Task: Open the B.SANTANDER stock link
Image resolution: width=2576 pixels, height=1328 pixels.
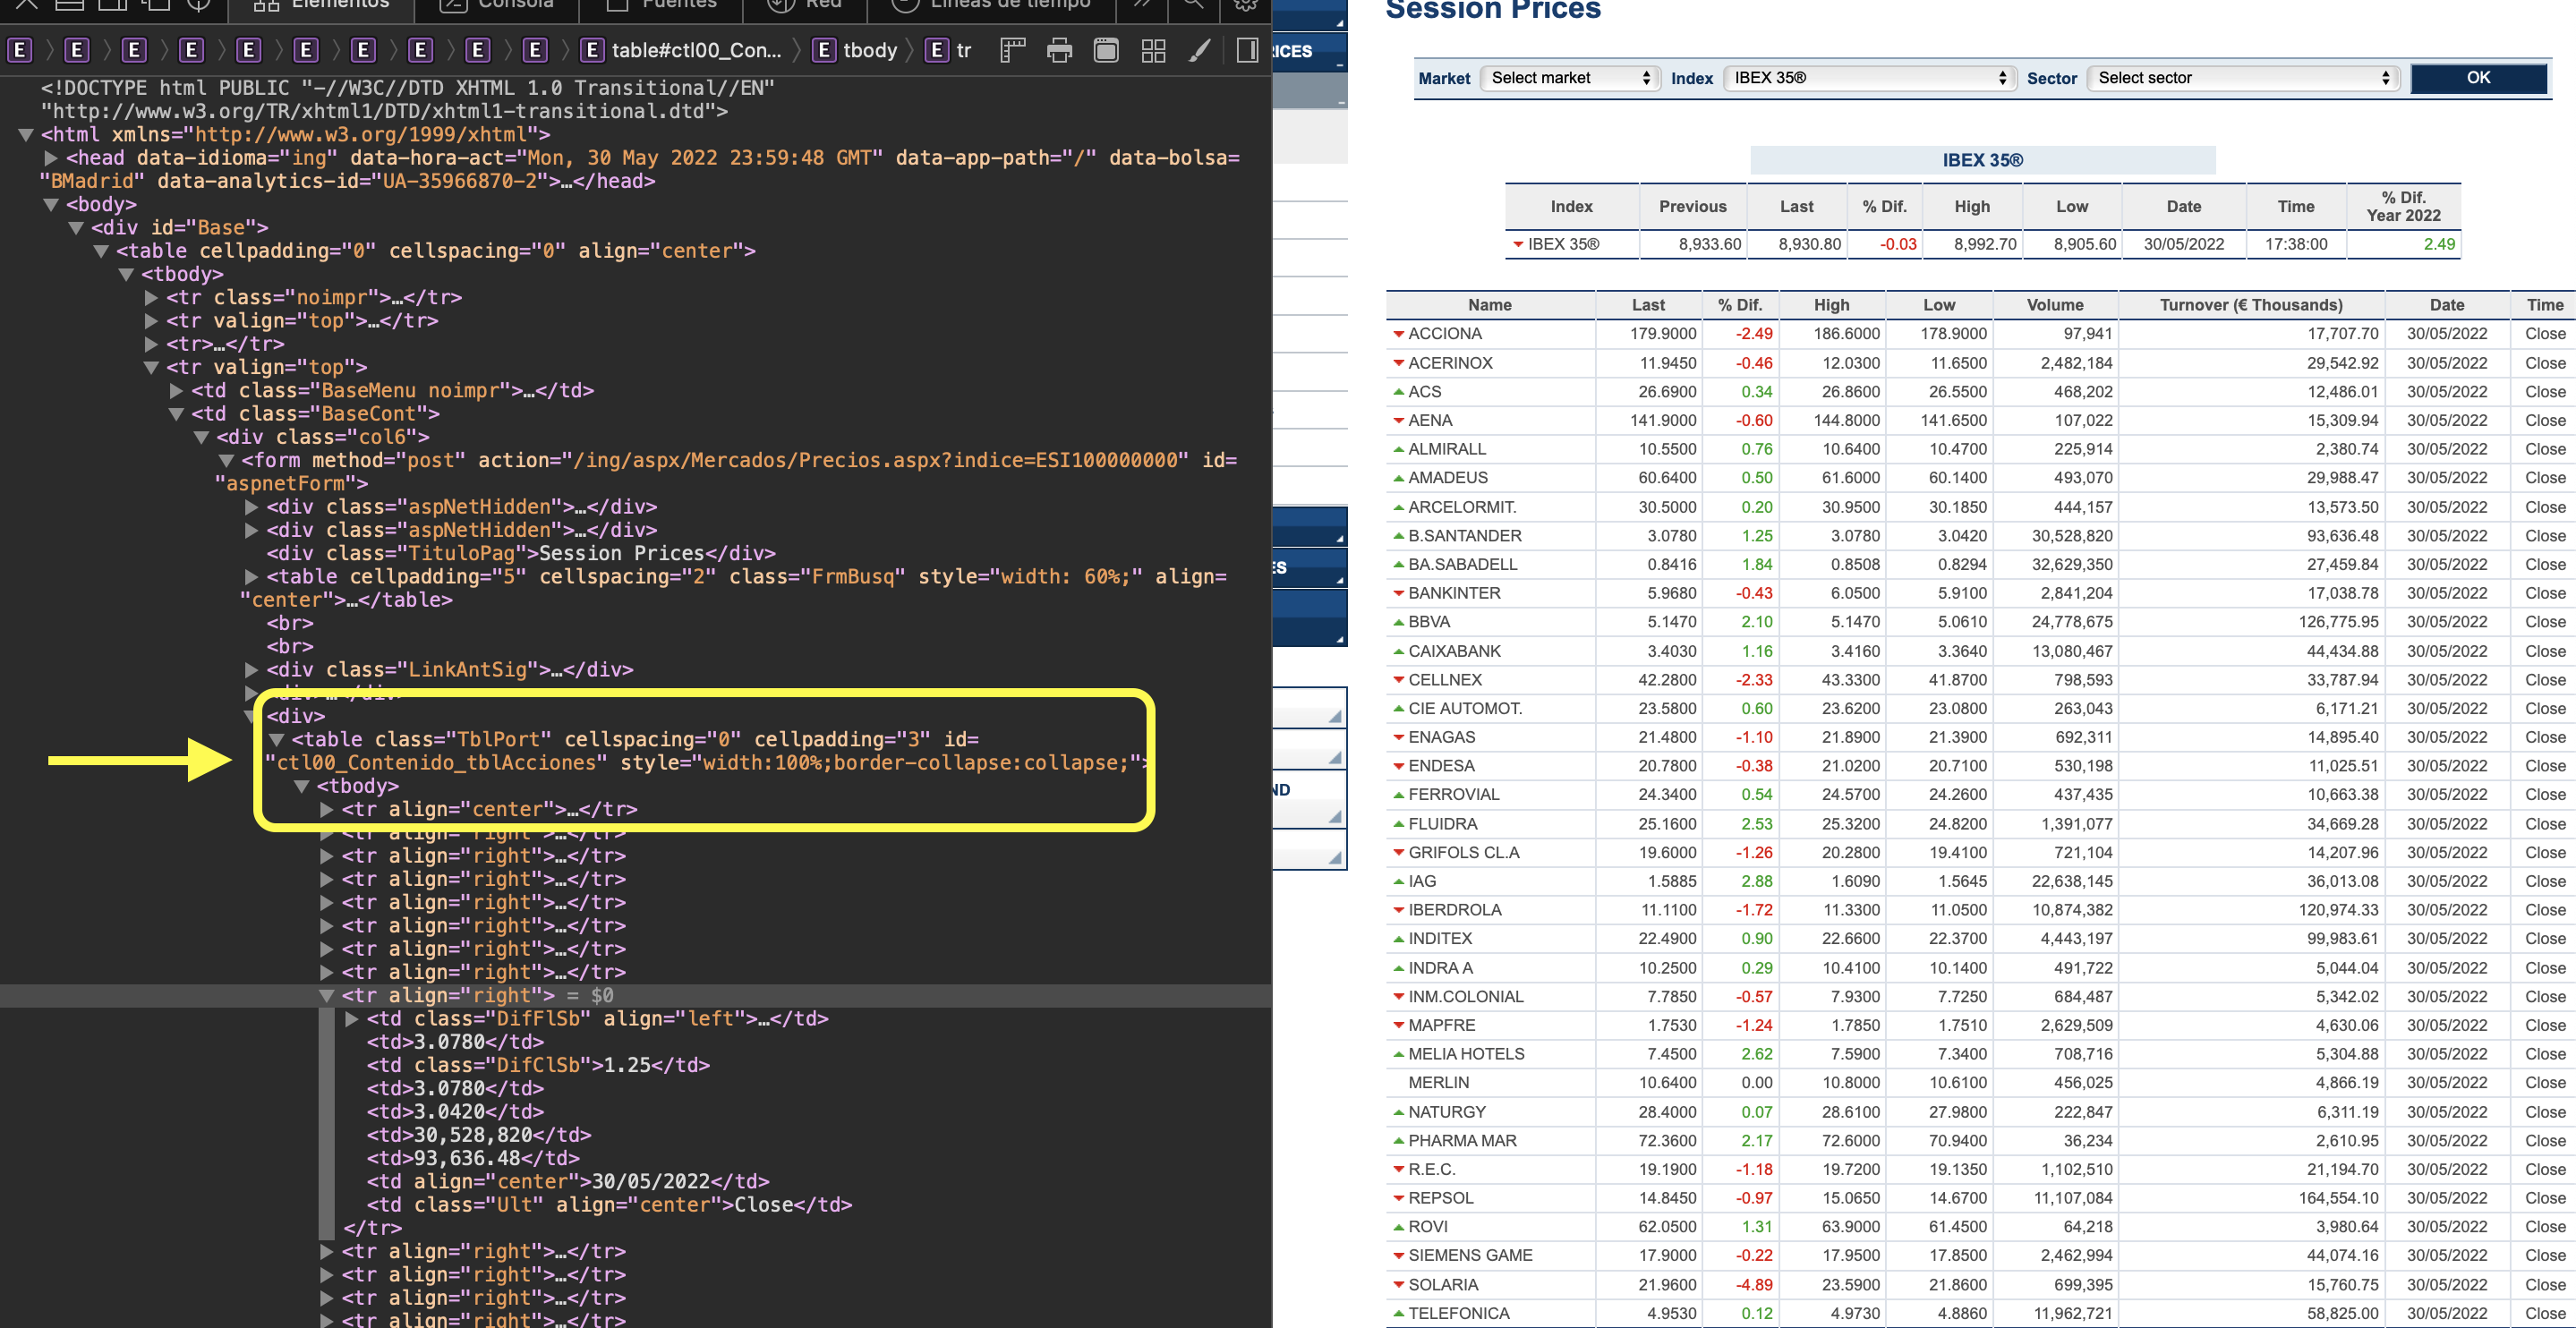Action: coord(1465,536)
